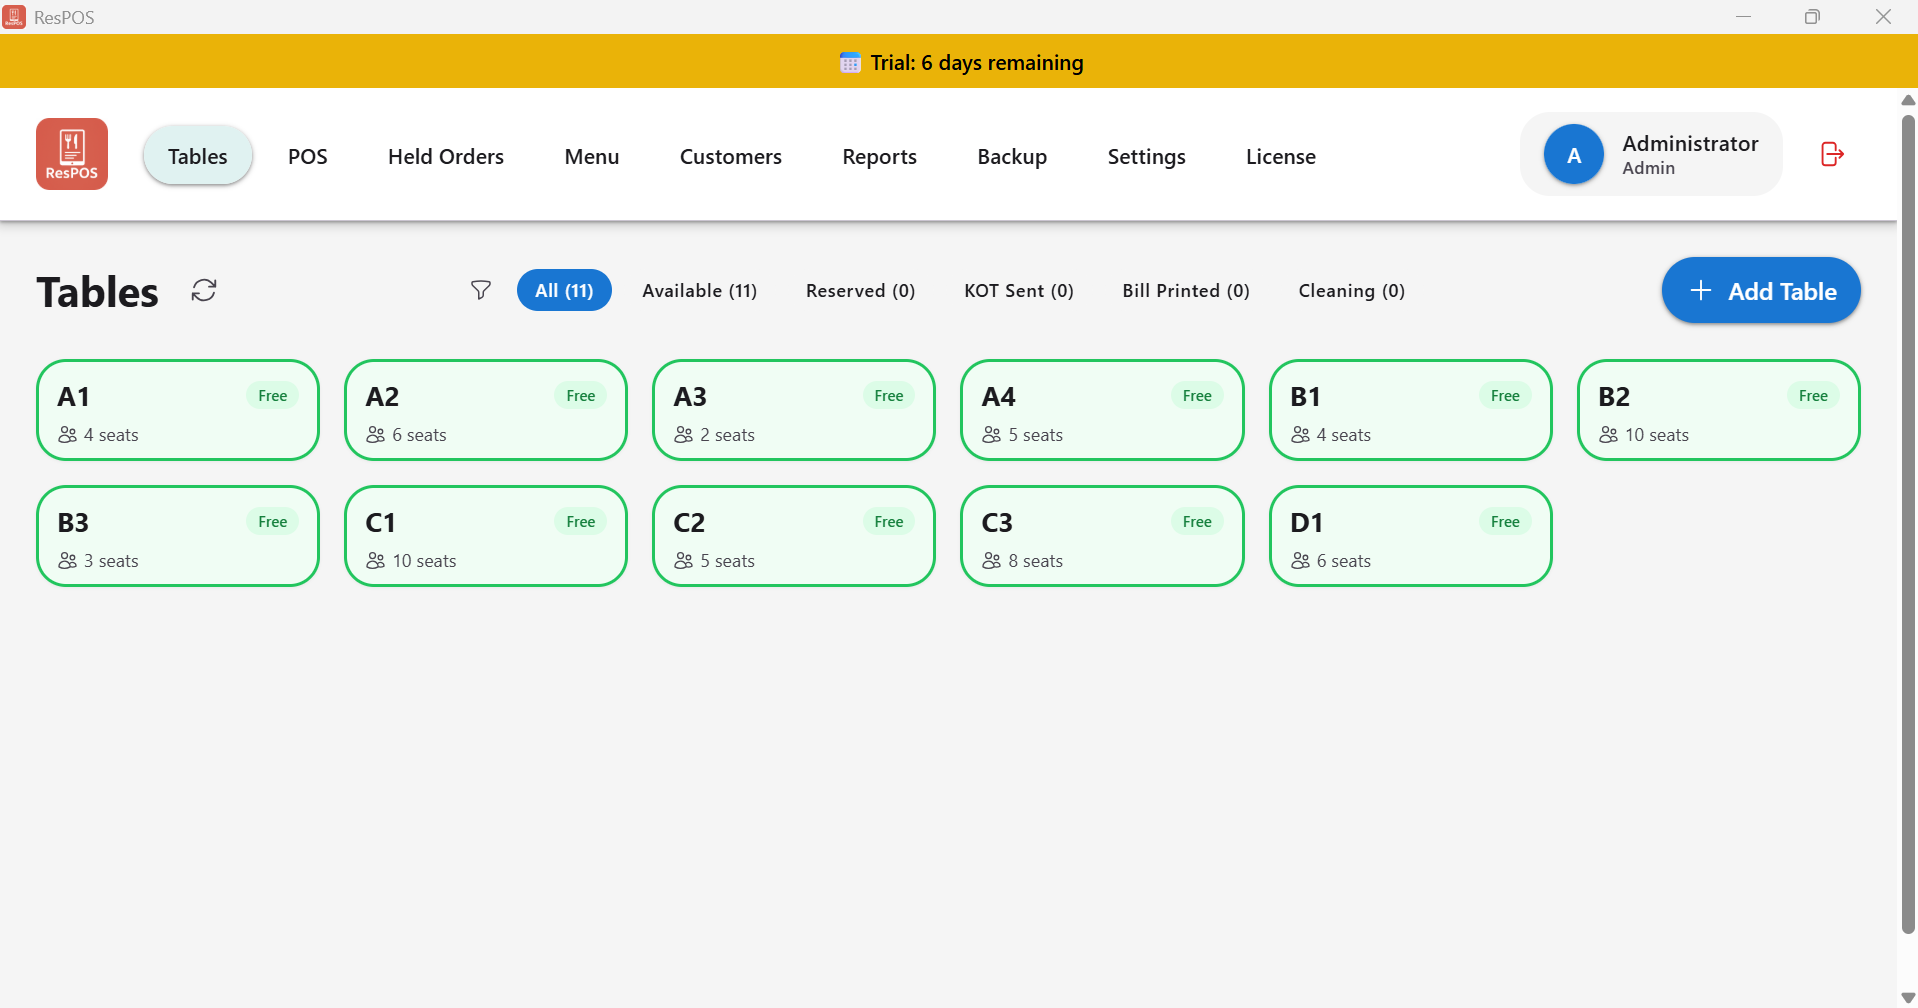
Task: Open the Backup section
Action: [x=1012, y=156]
